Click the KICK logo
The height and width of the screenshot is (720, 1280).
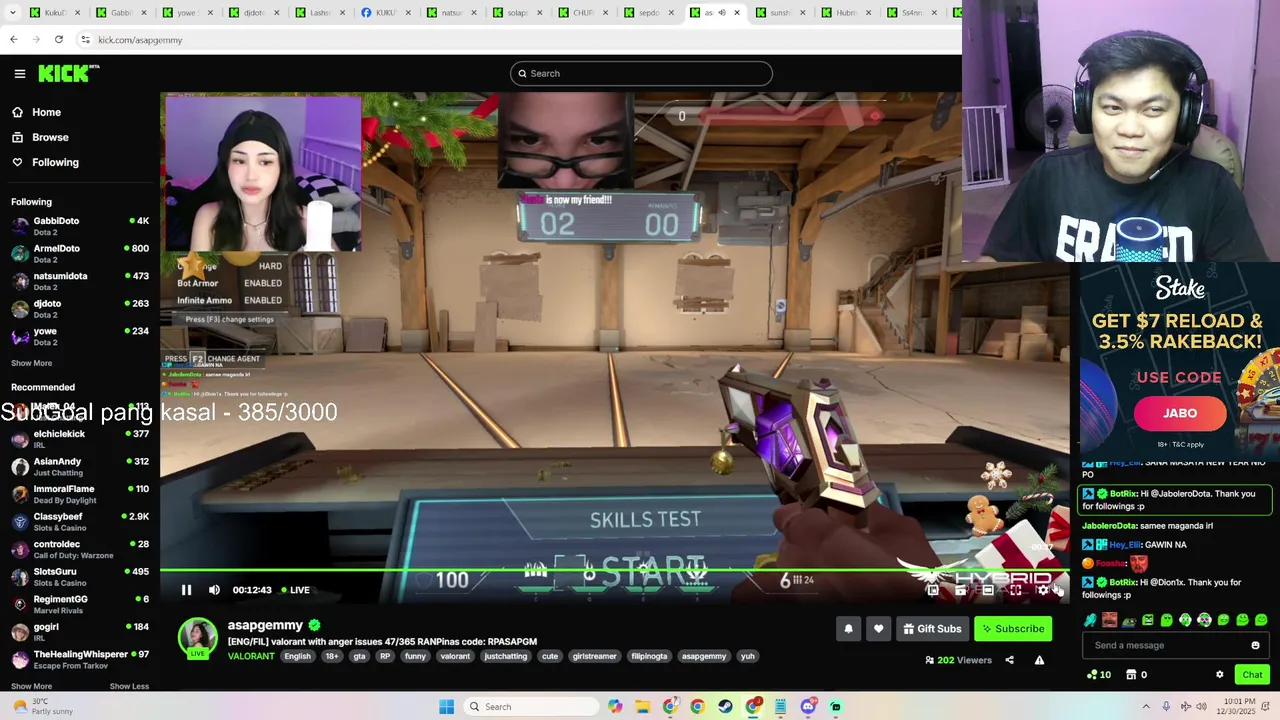coord(68,73)
